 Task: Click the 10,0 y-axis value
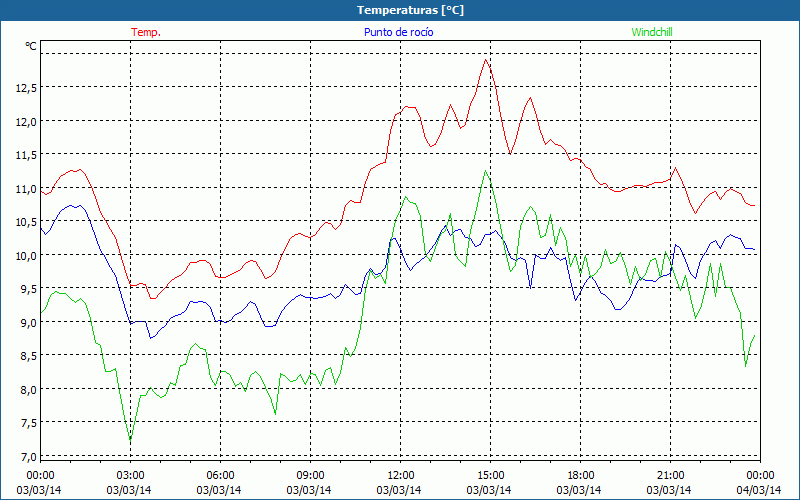26,255
